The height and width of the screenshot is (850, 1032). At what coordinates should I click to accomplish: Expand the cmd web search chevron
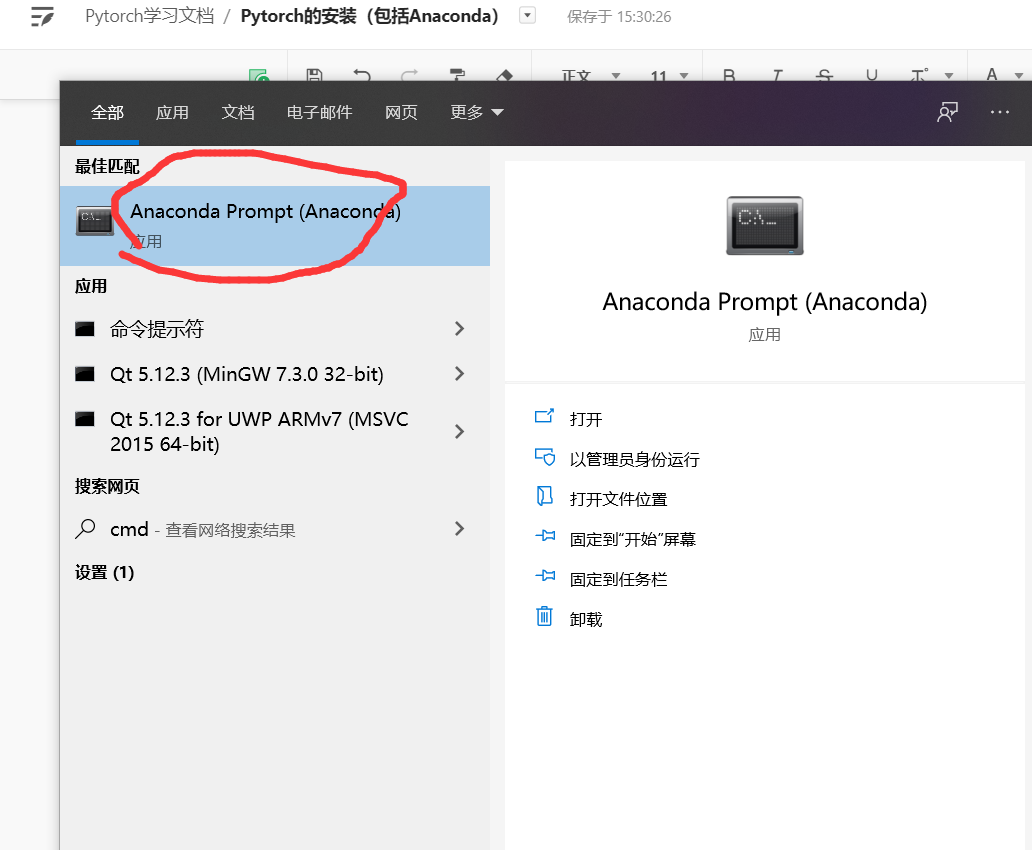[x=459, y=529]
